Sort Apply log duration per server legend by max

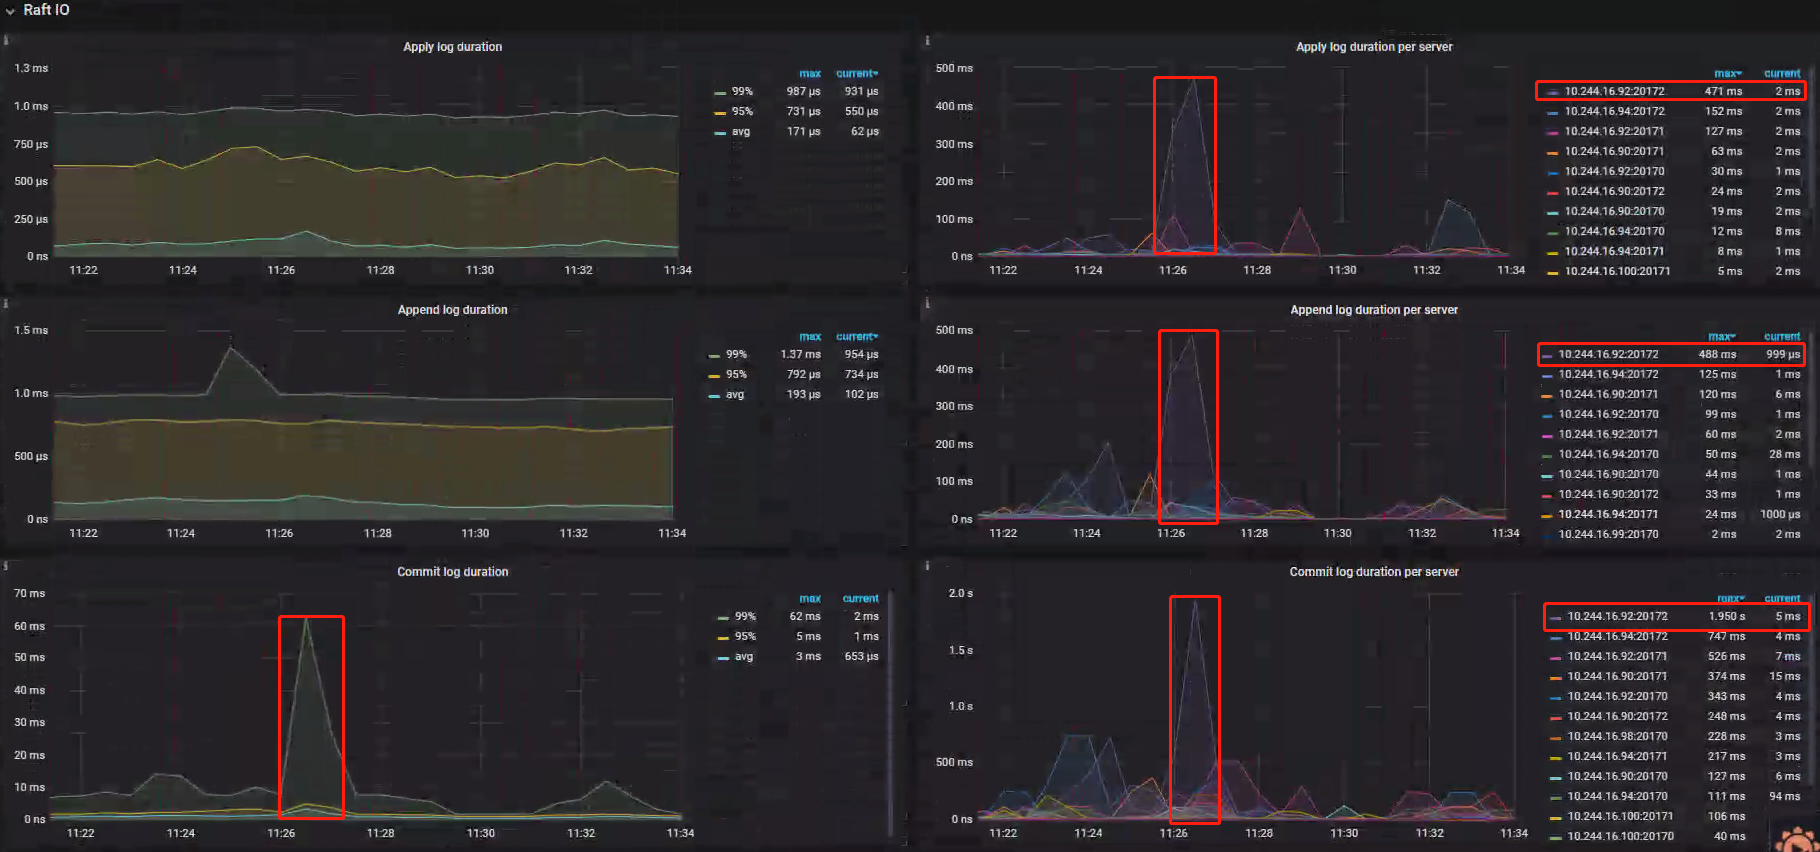pos(1727,74)
